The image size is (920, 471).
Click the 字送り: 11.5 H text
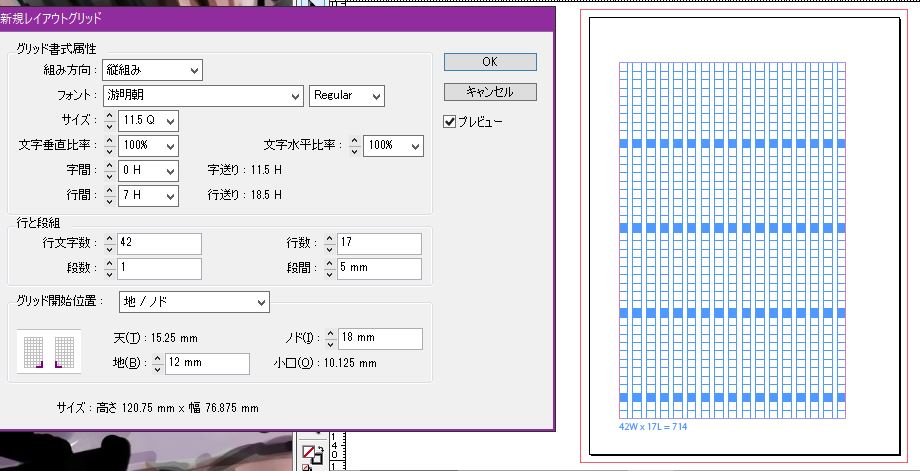click(x=245, y=170)
